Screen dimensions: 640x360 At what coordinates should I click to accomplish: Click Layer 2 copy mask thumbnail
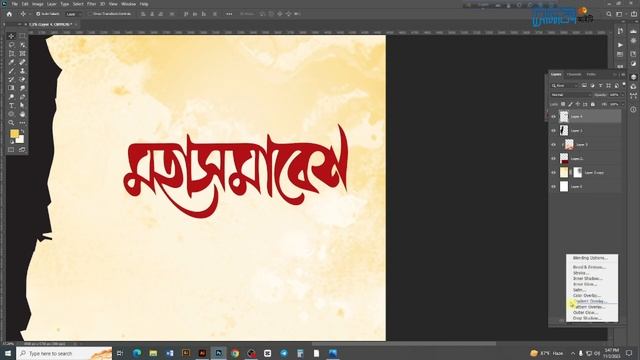(578, 173)
